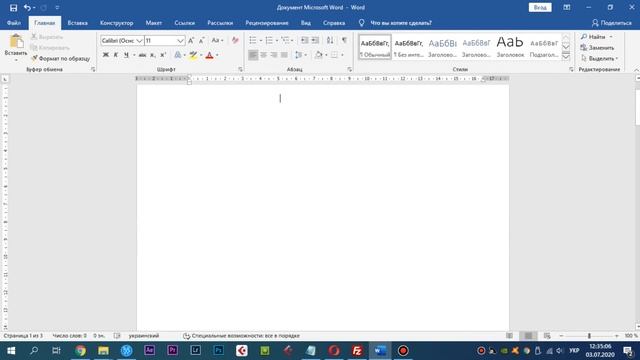Click the украинский language indicator

click(144, 336)
